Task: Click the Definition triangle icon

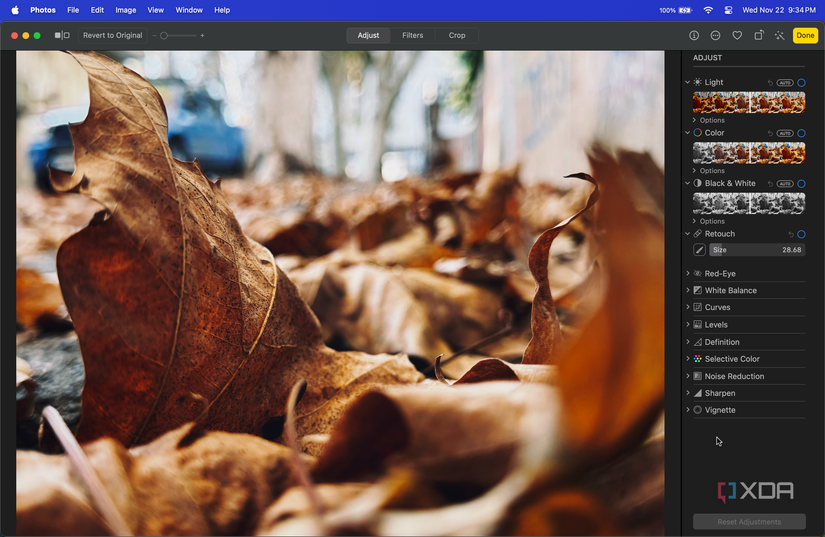Action: click(x=697, y=342)
